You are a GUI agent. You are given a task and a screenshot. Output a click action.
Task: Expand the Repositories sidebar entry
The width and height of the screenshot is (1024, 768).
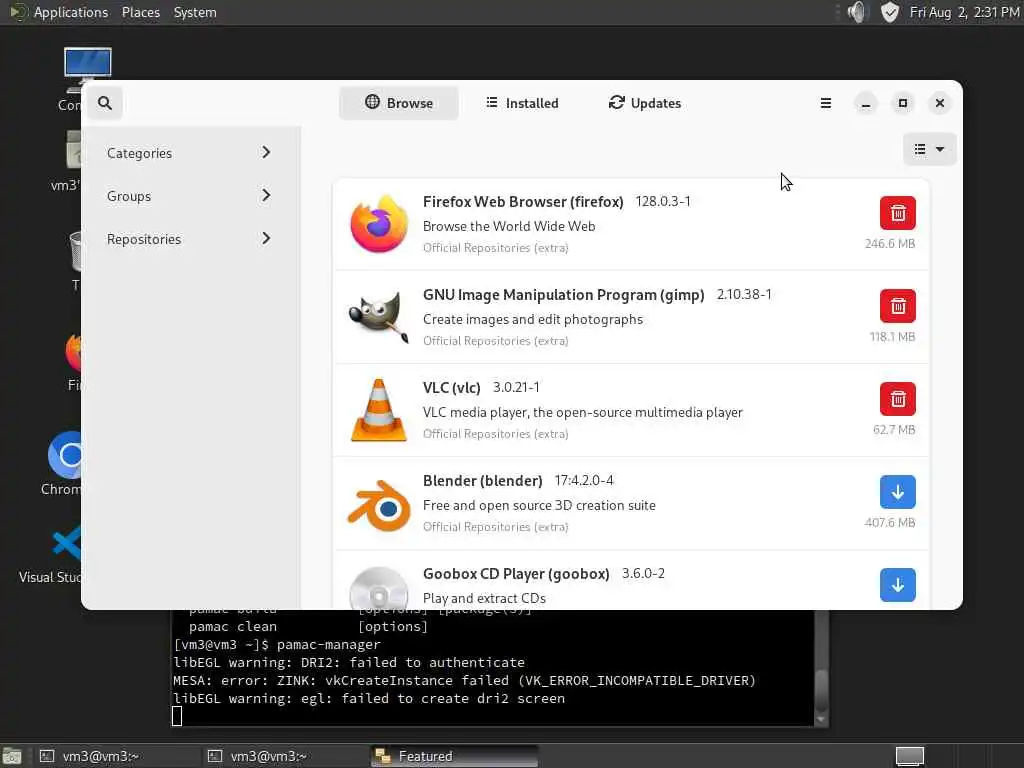pyautogui.click(x=189, y=239)
